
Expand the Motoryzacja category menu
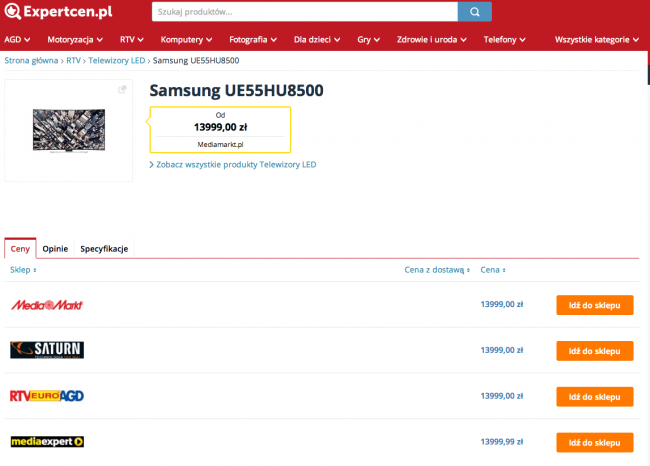pos(75,40)
